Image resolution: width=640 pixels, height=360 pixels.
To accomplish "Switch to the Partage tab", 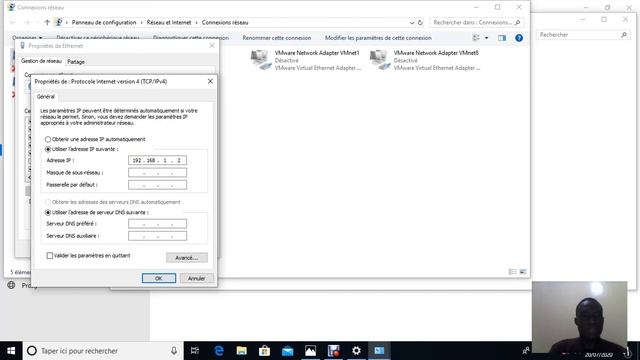I will click(76, 62).
